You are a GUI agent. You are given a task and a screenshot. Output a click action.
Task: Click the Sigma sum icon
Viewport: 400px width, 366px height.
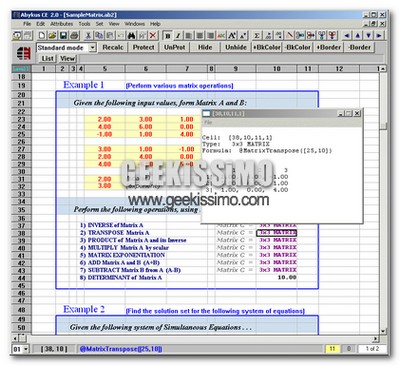tap(257, 35)
